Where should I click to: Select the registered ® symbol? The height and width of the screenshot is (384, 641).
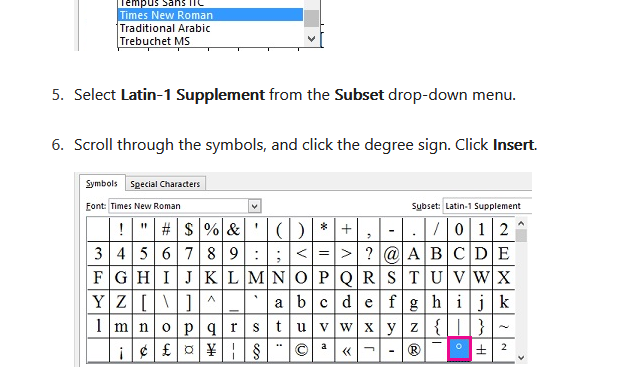(414, 350)
